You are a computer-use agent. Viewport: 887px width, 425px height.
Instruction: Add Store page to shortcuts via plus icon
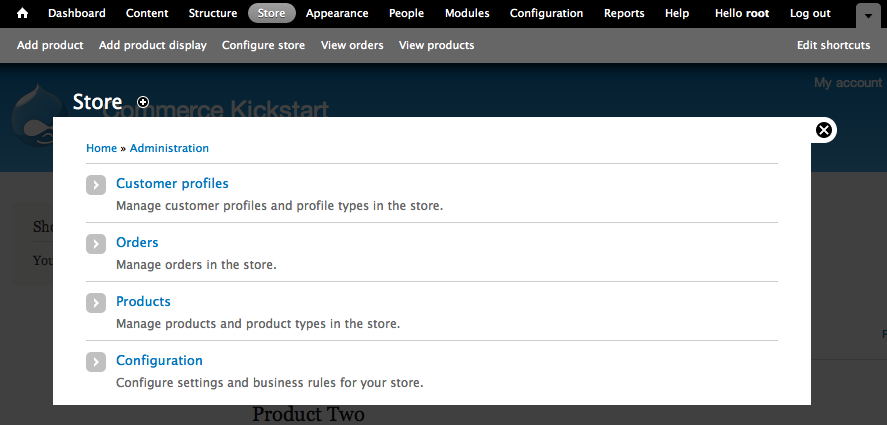point(143,102)
